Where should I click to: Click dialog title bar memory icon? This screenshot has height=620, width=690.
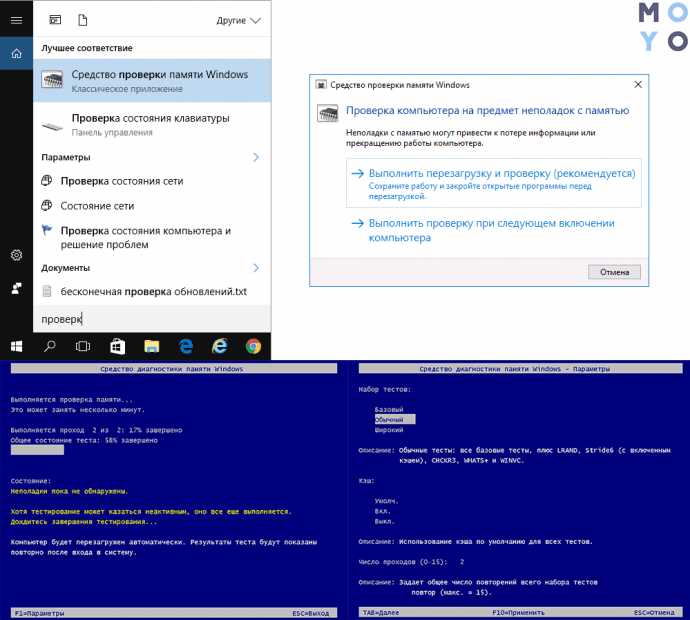tap(321, 85)
